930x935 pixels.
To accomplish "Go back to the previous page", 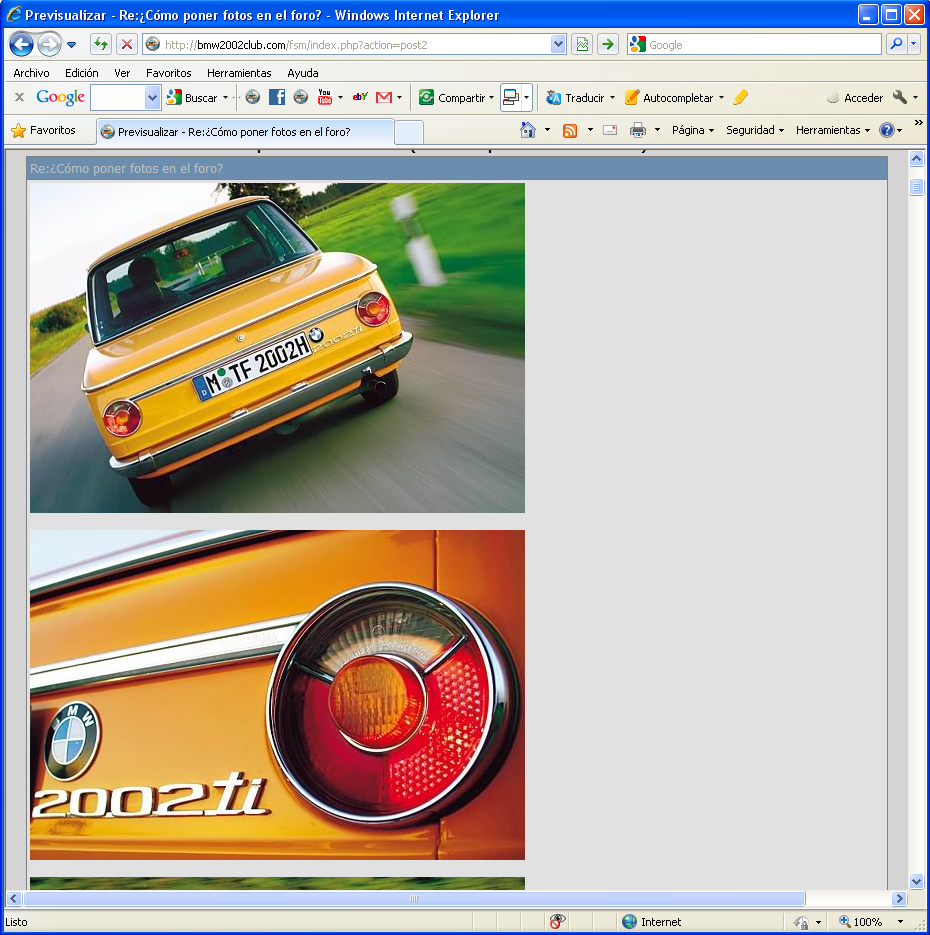I will (21, 45).
